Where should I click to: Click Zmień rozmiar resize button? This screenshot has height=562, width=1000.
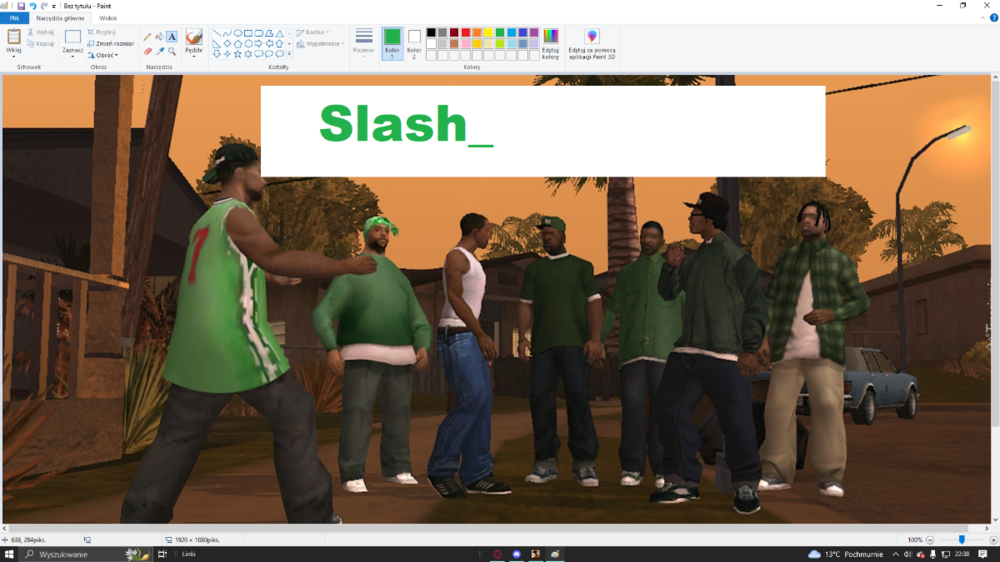coord(110,44)
